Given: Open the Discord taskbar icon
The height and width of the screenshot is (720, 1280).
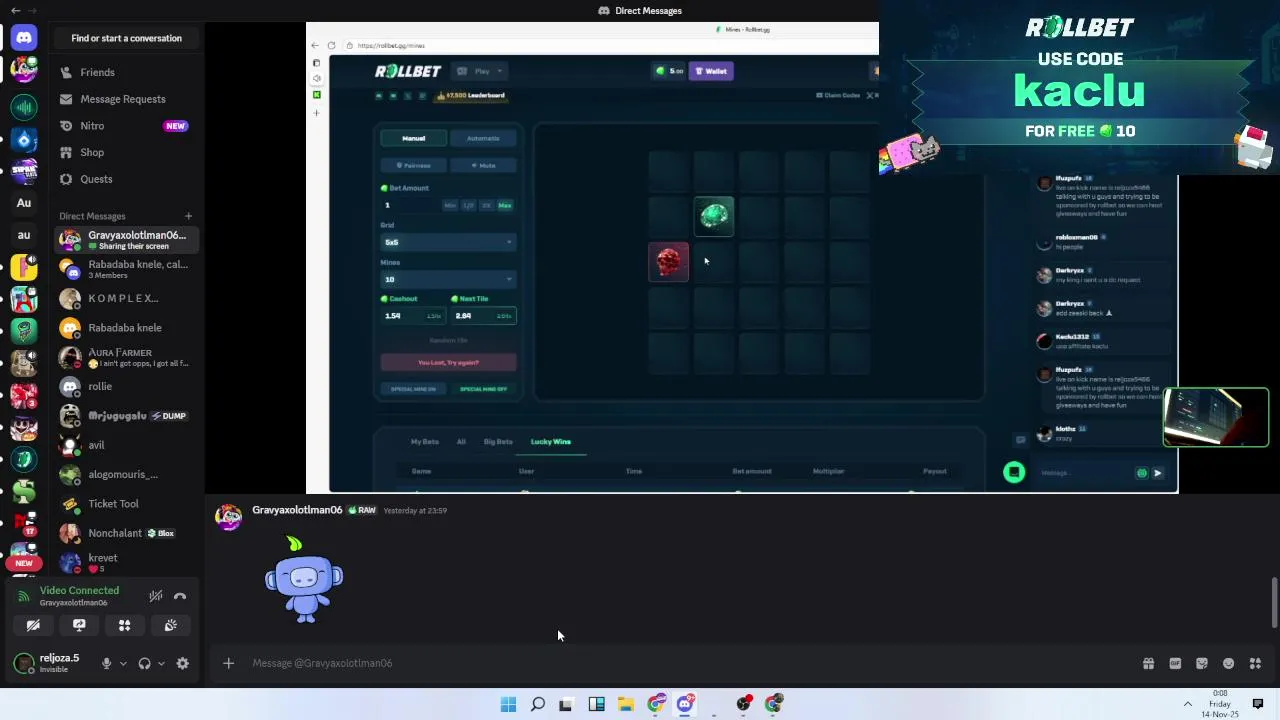Looking at the screenshot, I should [685, 704].
